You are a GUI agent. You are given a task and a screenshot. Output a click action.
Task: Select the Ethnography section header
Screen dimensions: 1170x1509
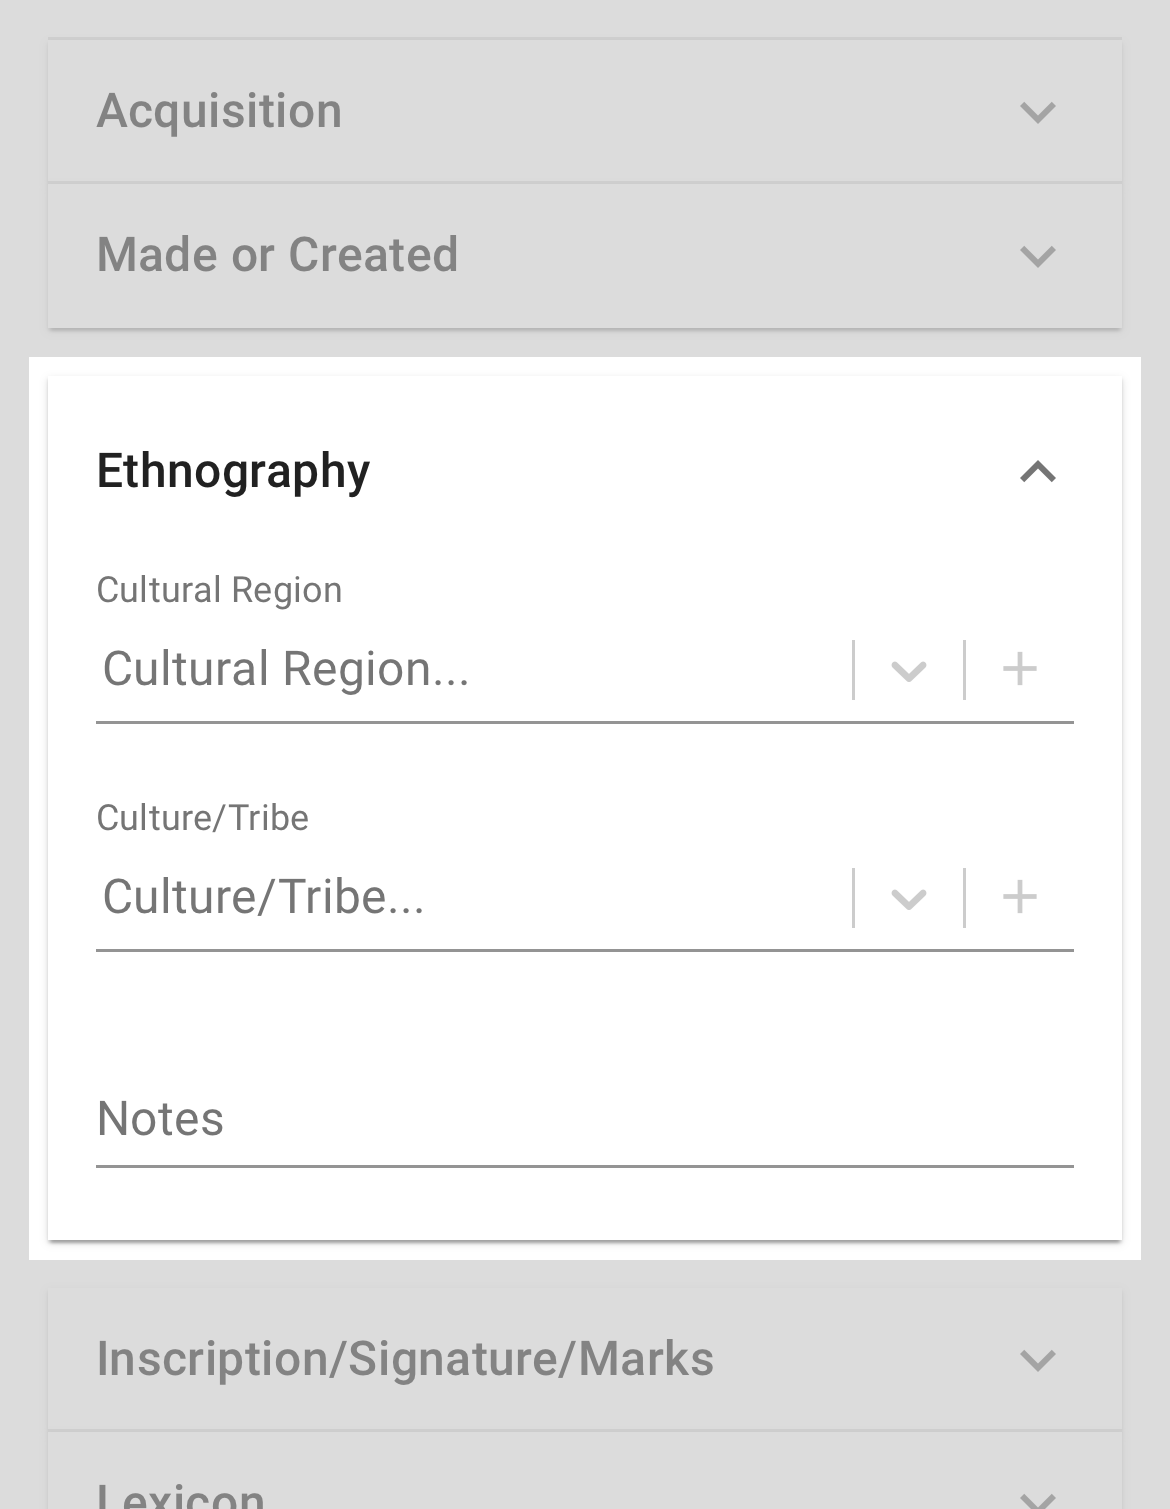pyautogui.click(x=234, y=471)
